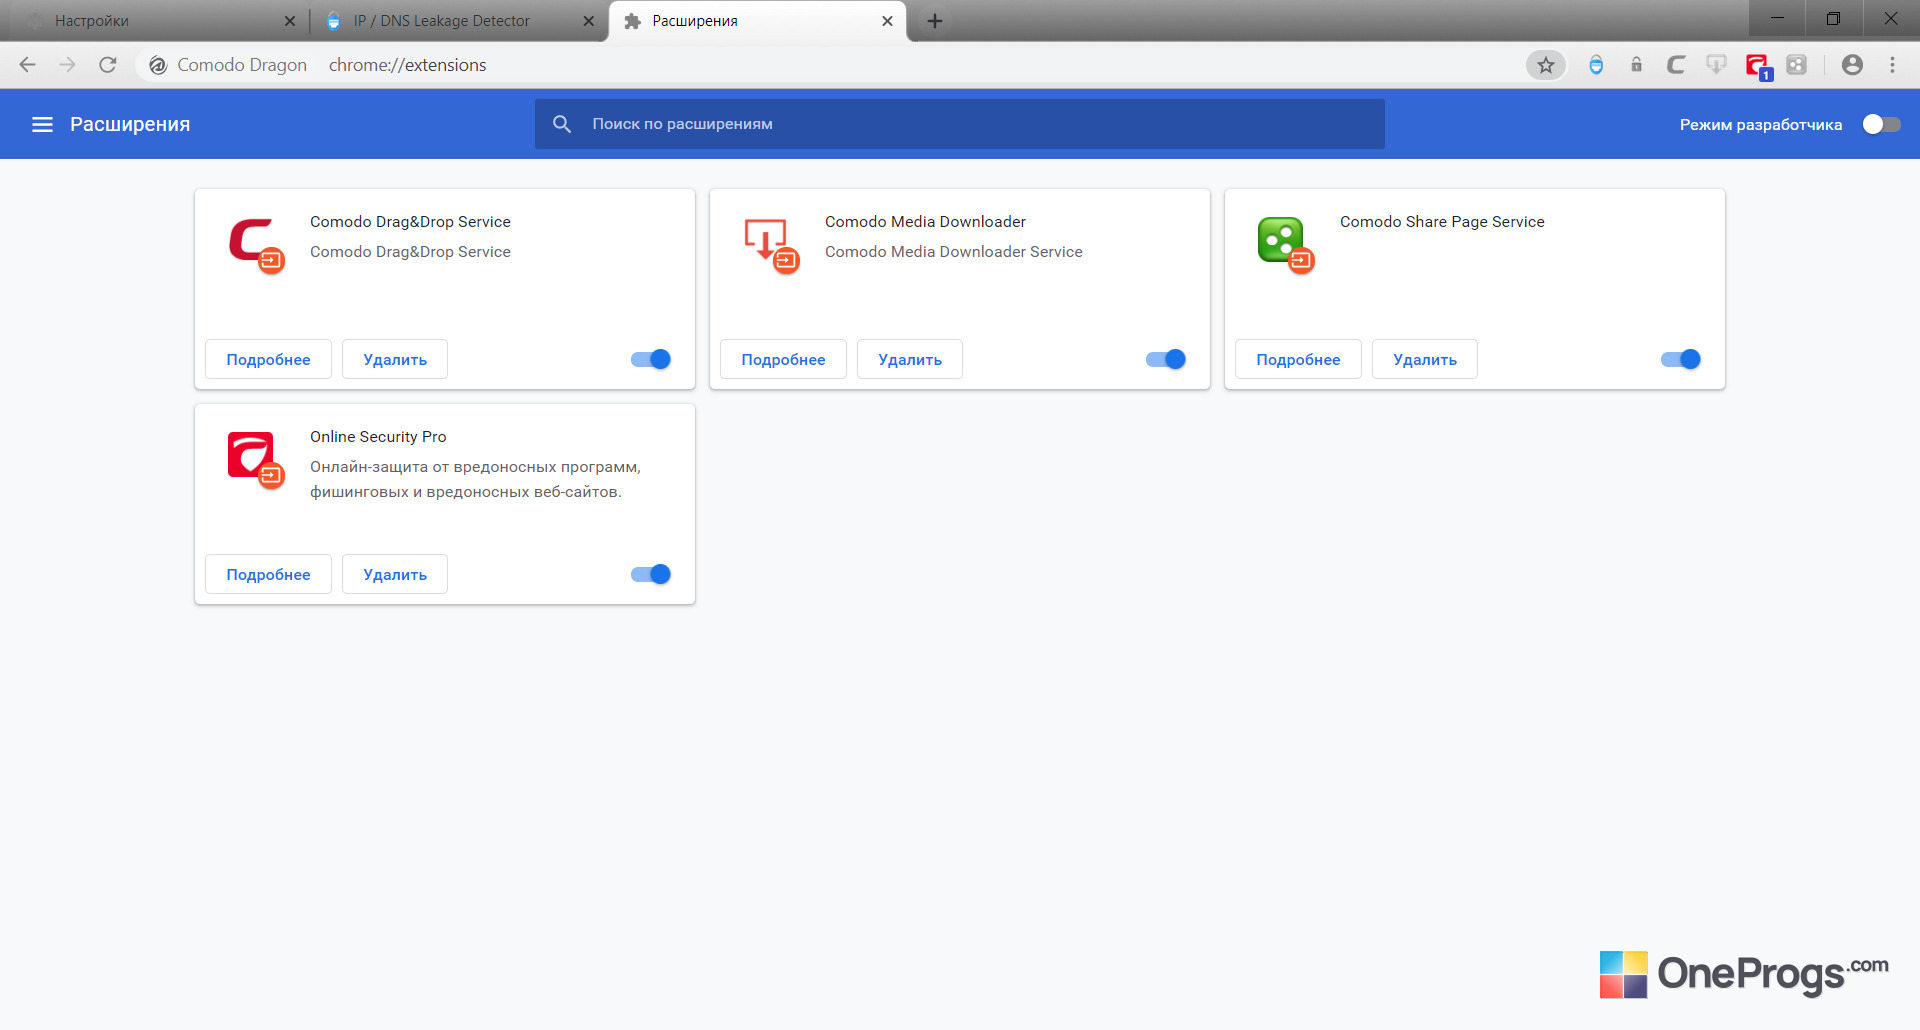Disable Comodo Share Page Service extension
The width and height of the screenshot is (1920, 1030).
1681,359
